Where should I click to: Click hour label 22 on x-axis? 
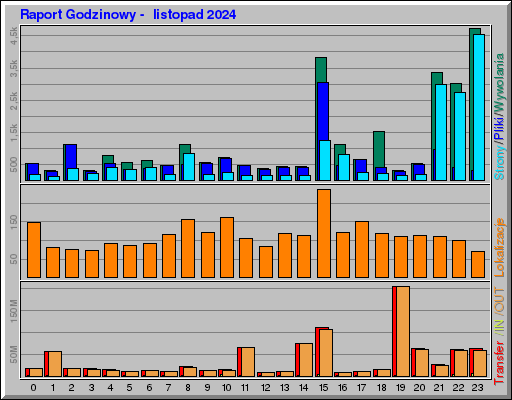pos(458,388)
